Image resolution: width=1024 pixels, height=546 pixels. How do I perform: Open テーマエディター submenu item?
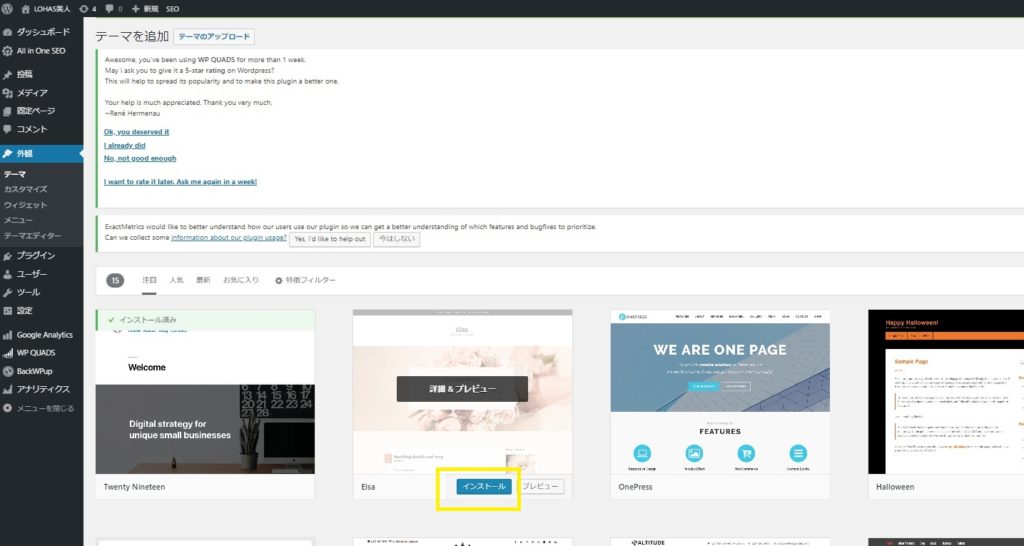click(x=33, y=236)
